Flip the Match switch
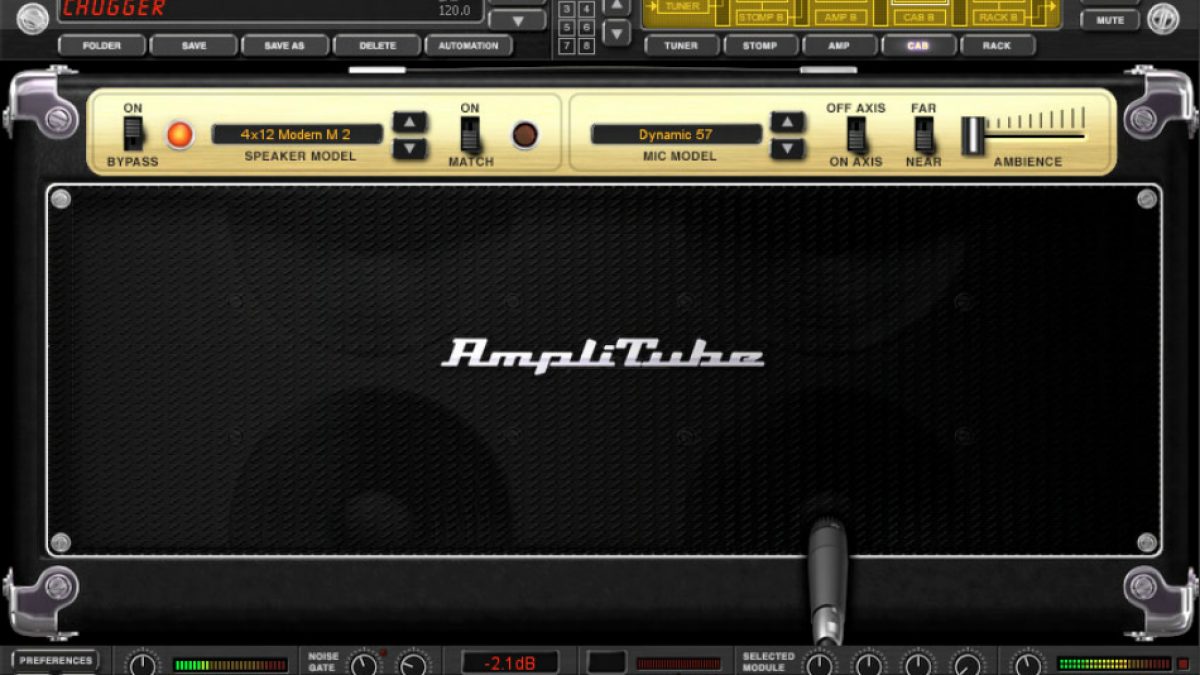Image resolution: width=1200 pixels, height=675 pixels. 470,134
